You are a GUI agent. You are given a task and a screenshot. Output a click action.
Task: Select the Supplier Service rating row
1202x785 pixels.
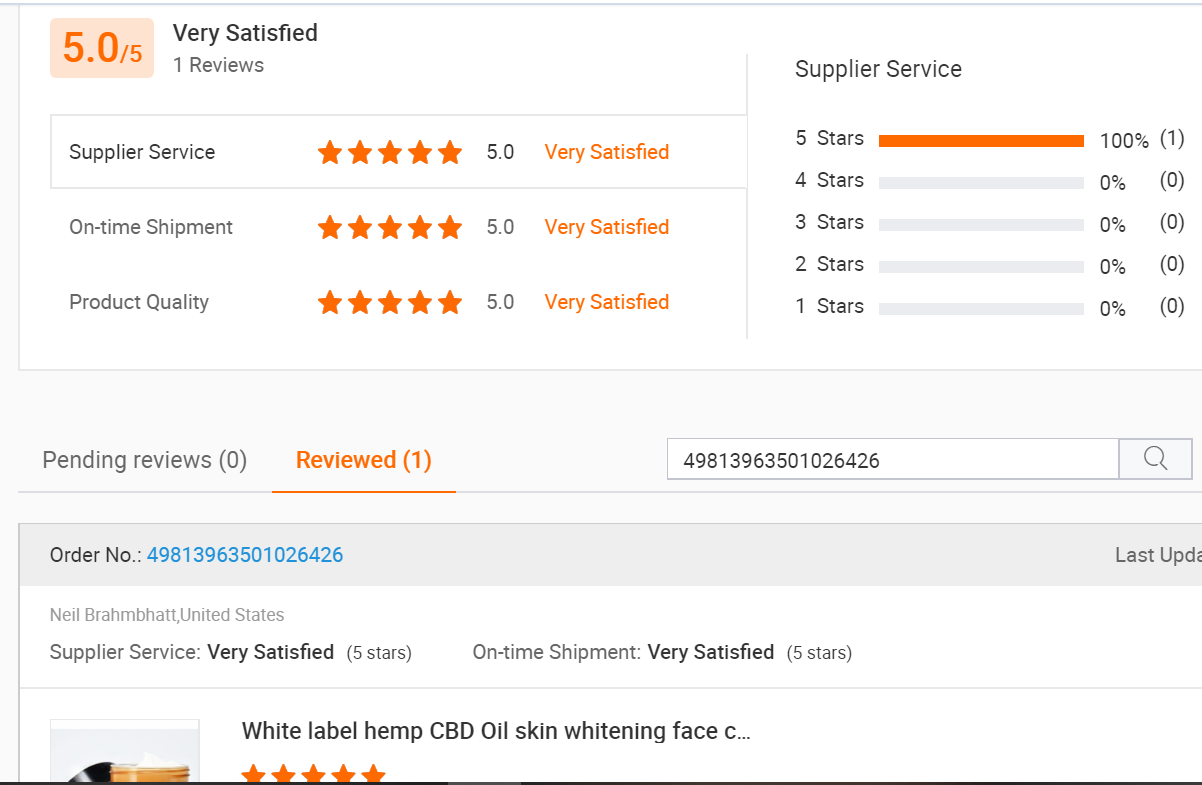[398, 152]
